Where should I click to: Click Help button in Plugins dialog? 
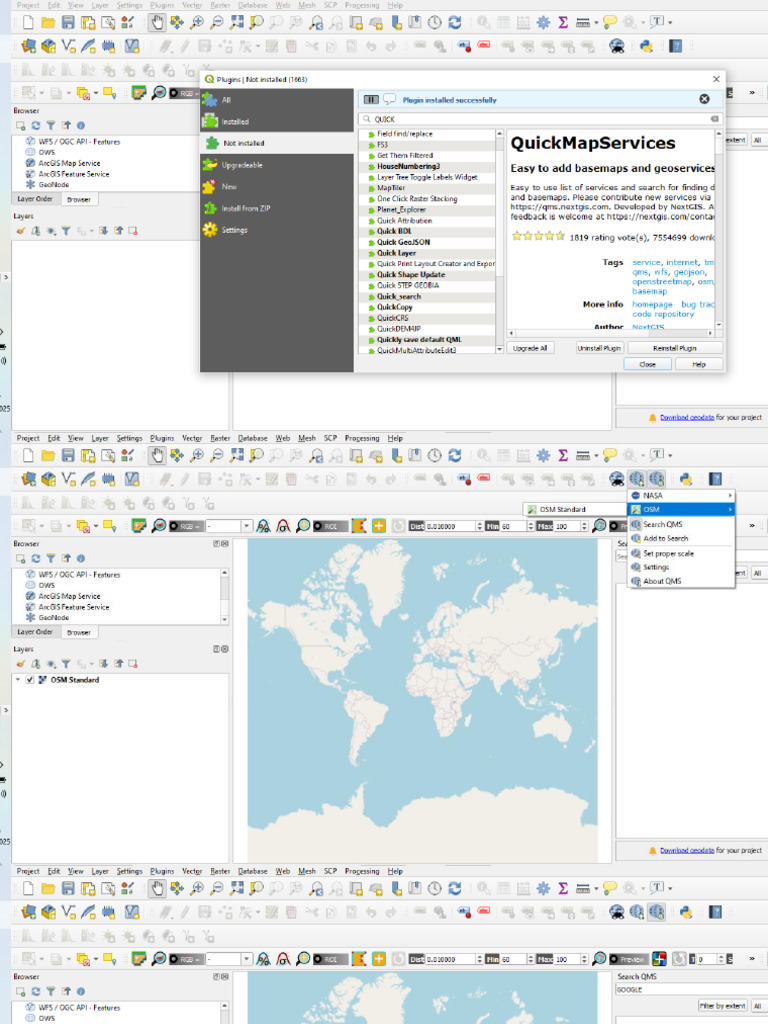pyautogui.click(x=698, y=364)
